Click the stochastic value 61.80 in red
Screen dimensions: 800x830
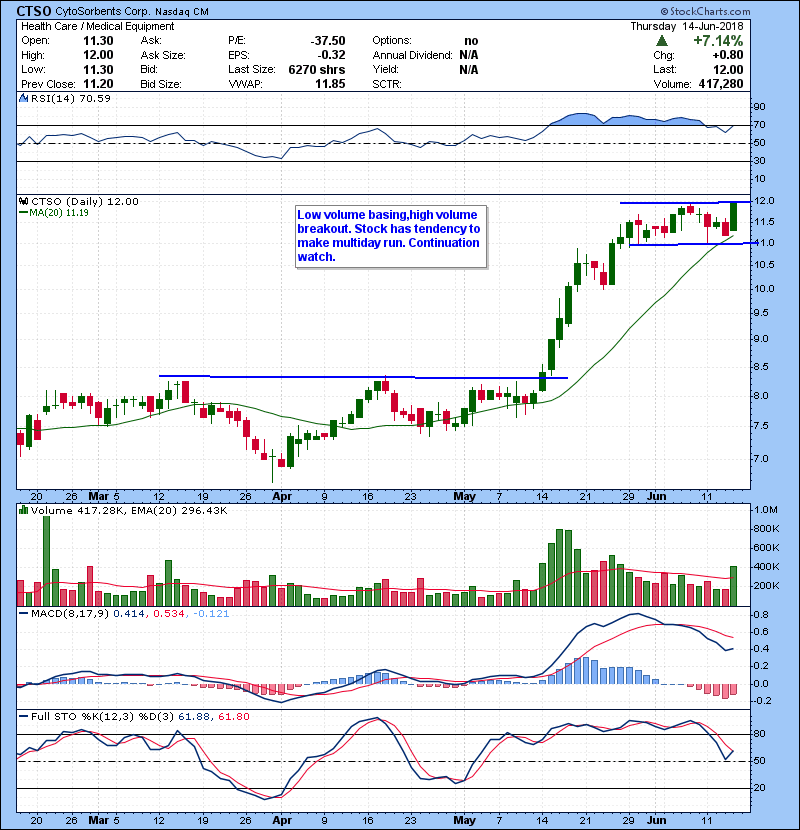[233, 717]
